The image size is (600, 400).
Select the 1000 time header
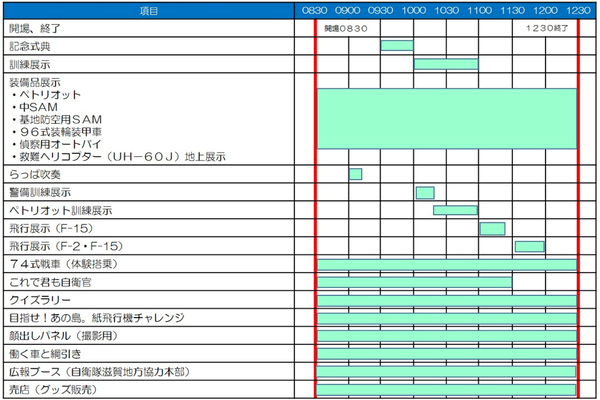(x=414, y=10)
